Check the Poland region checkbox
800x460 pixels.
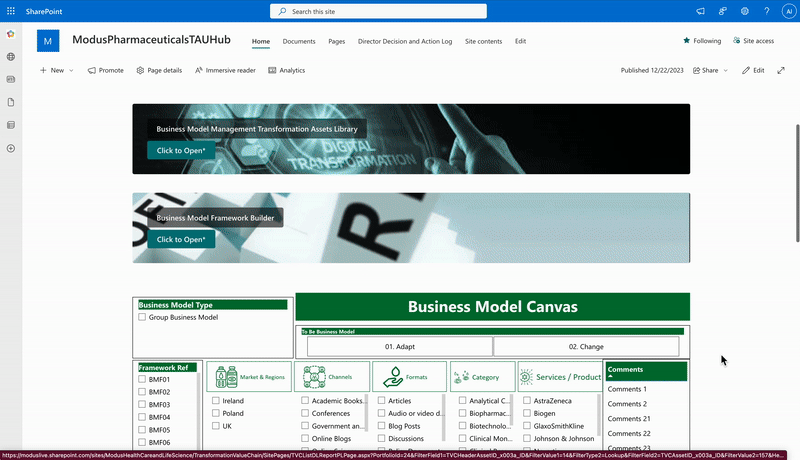click(x=216, y=413)
